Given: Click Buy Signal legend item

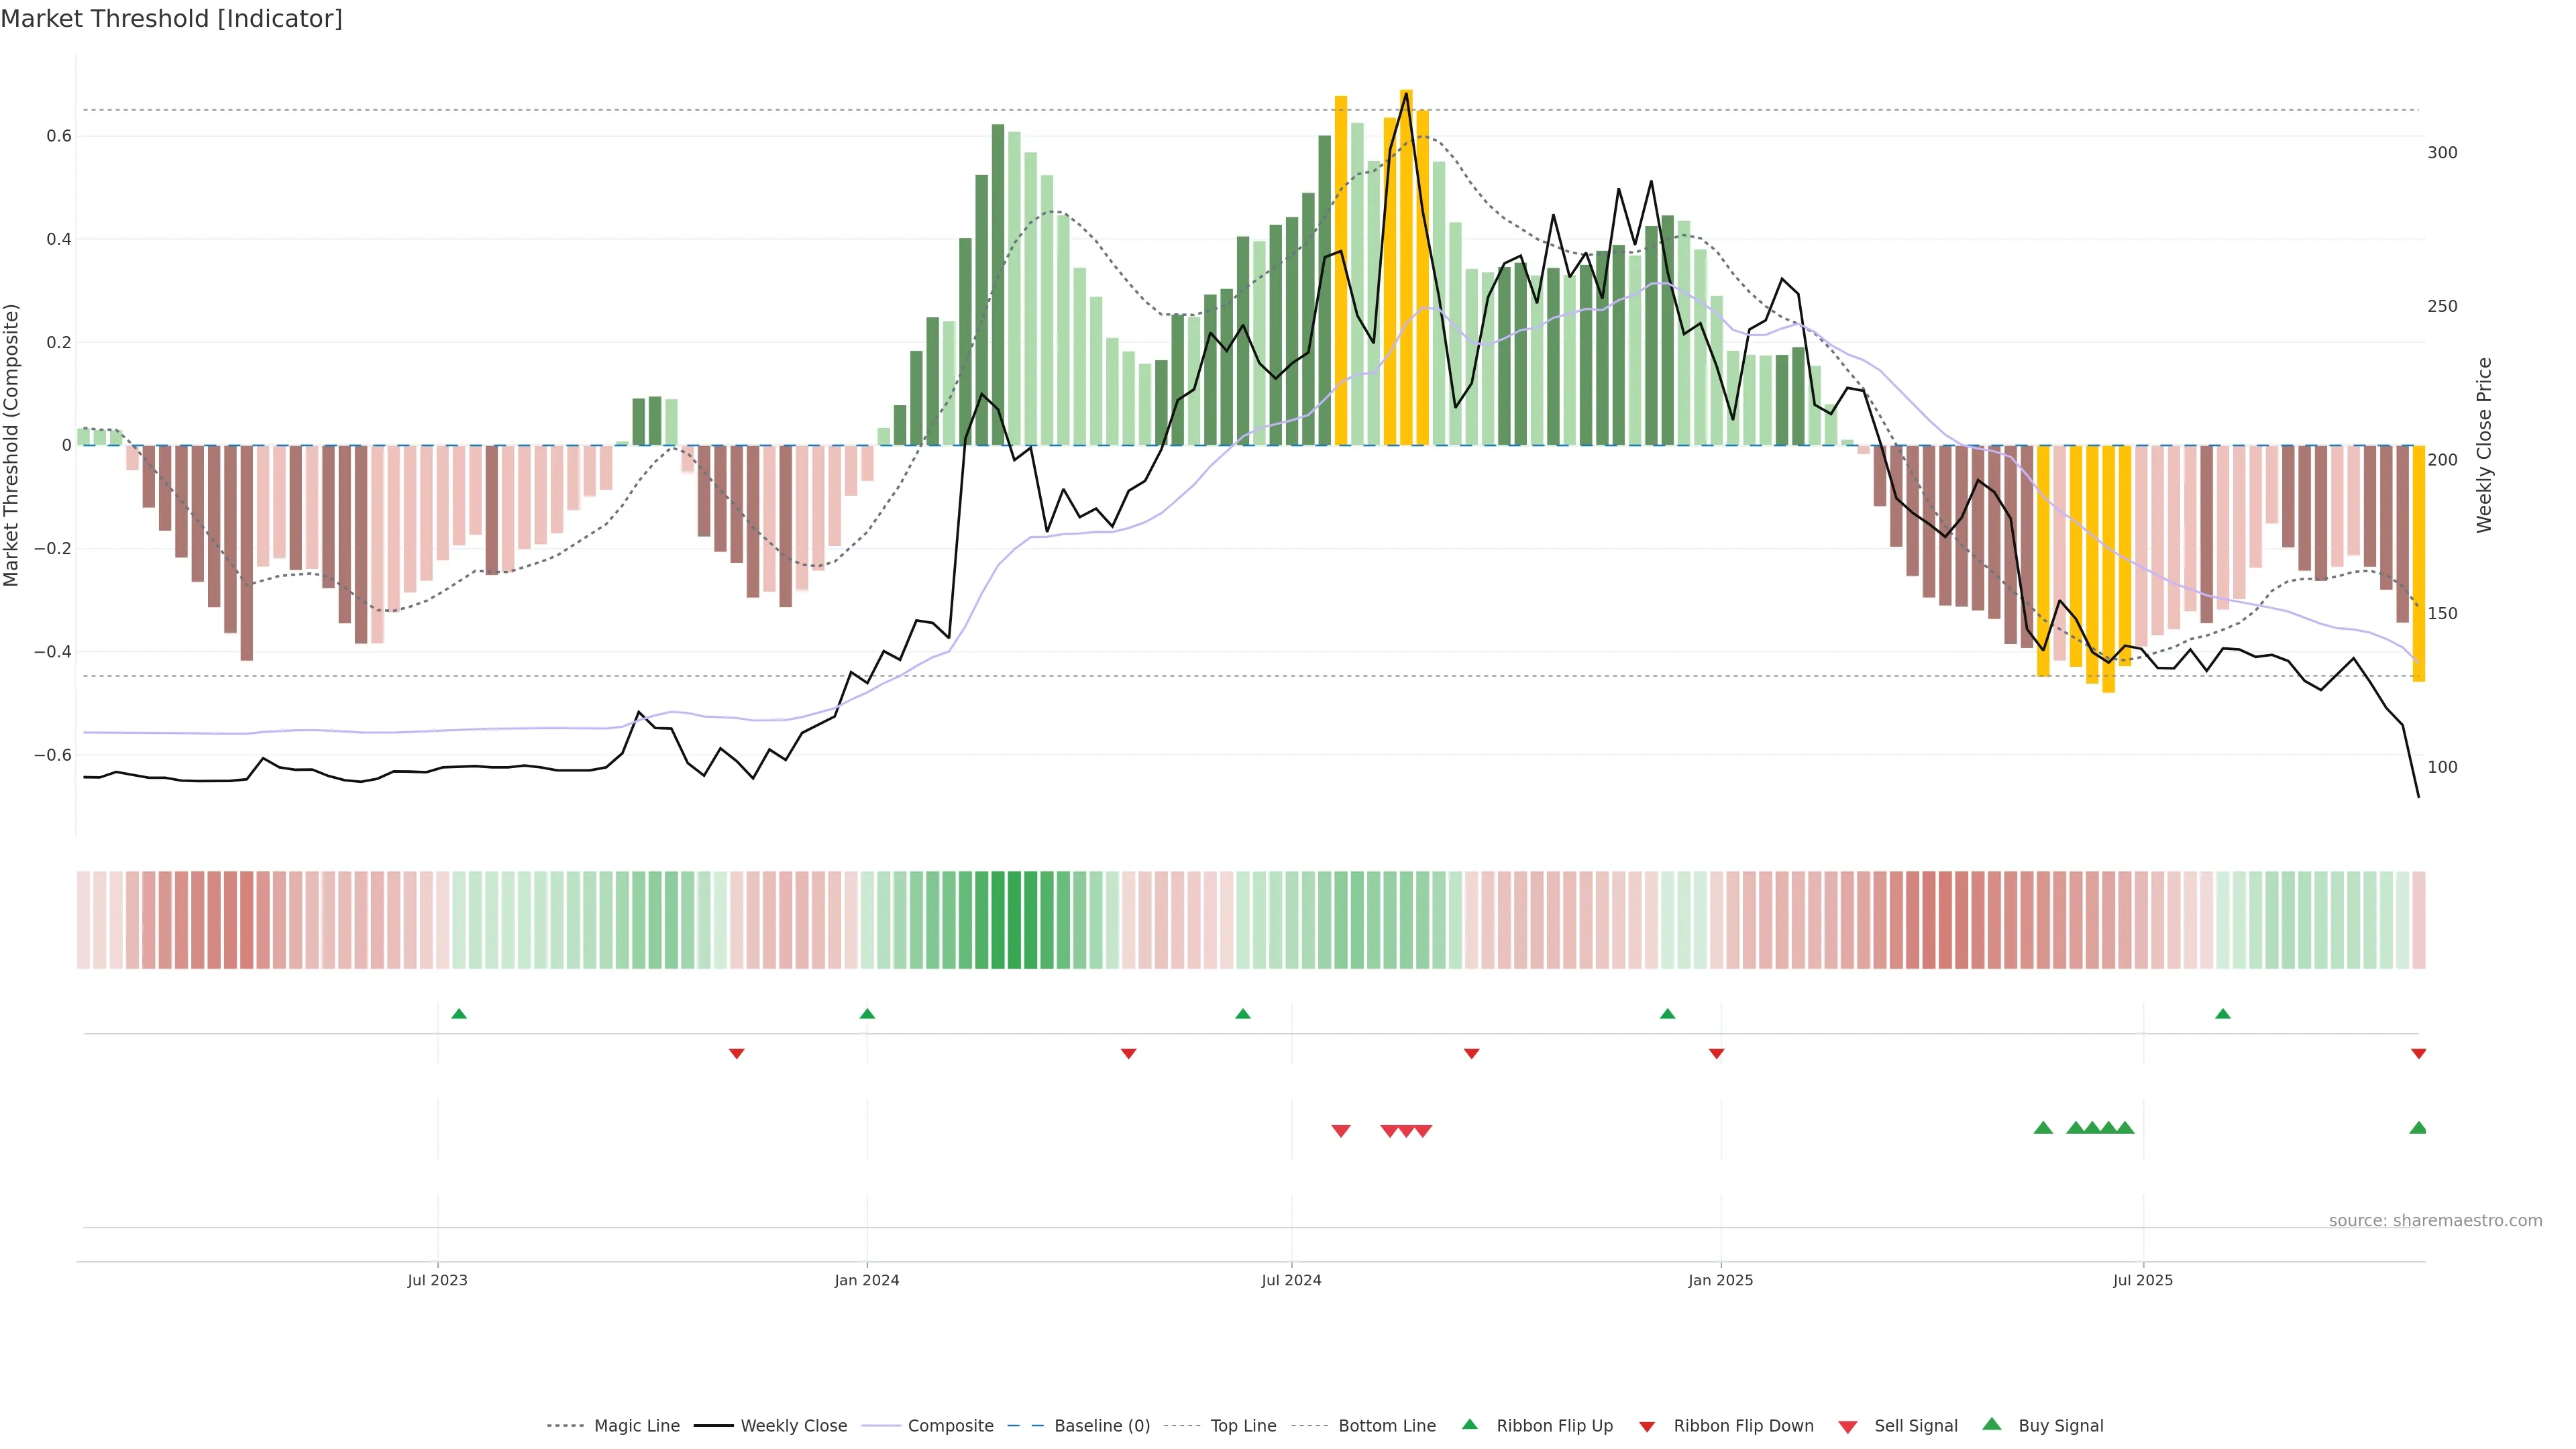Looking at the screenshot, I should [2060, 1426].
